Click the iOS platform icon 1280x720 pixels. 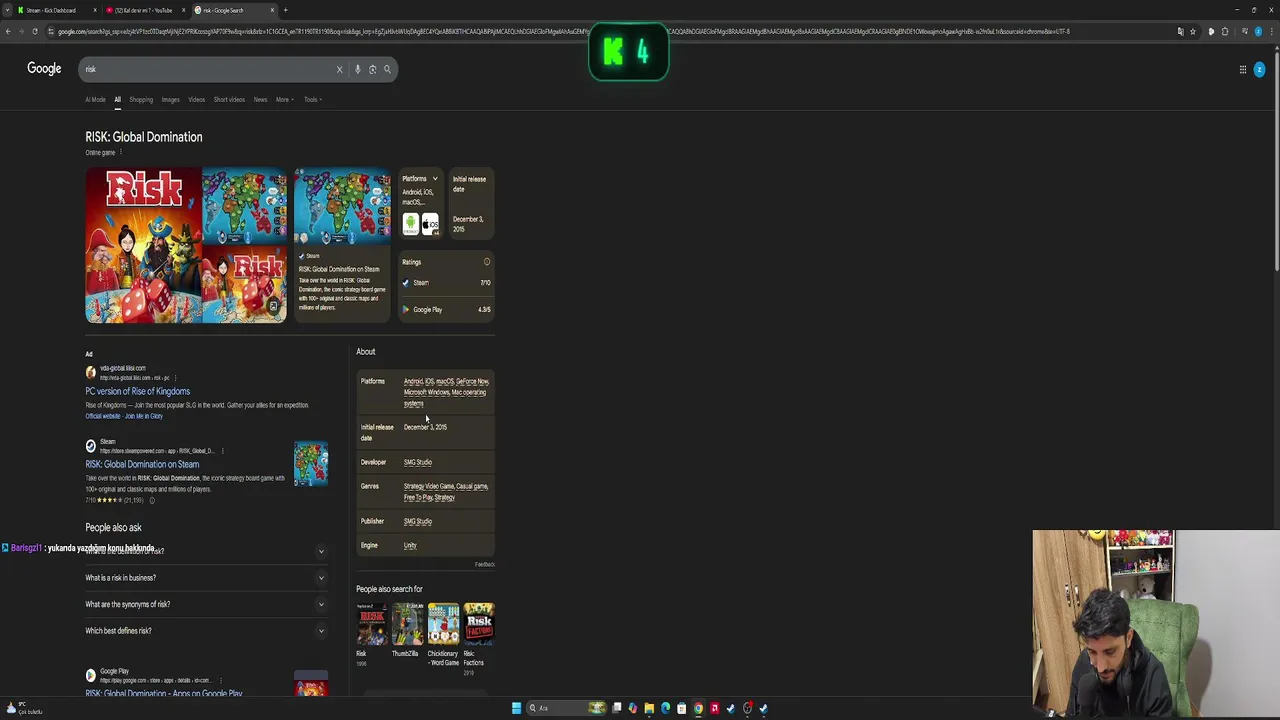(430, 224)
